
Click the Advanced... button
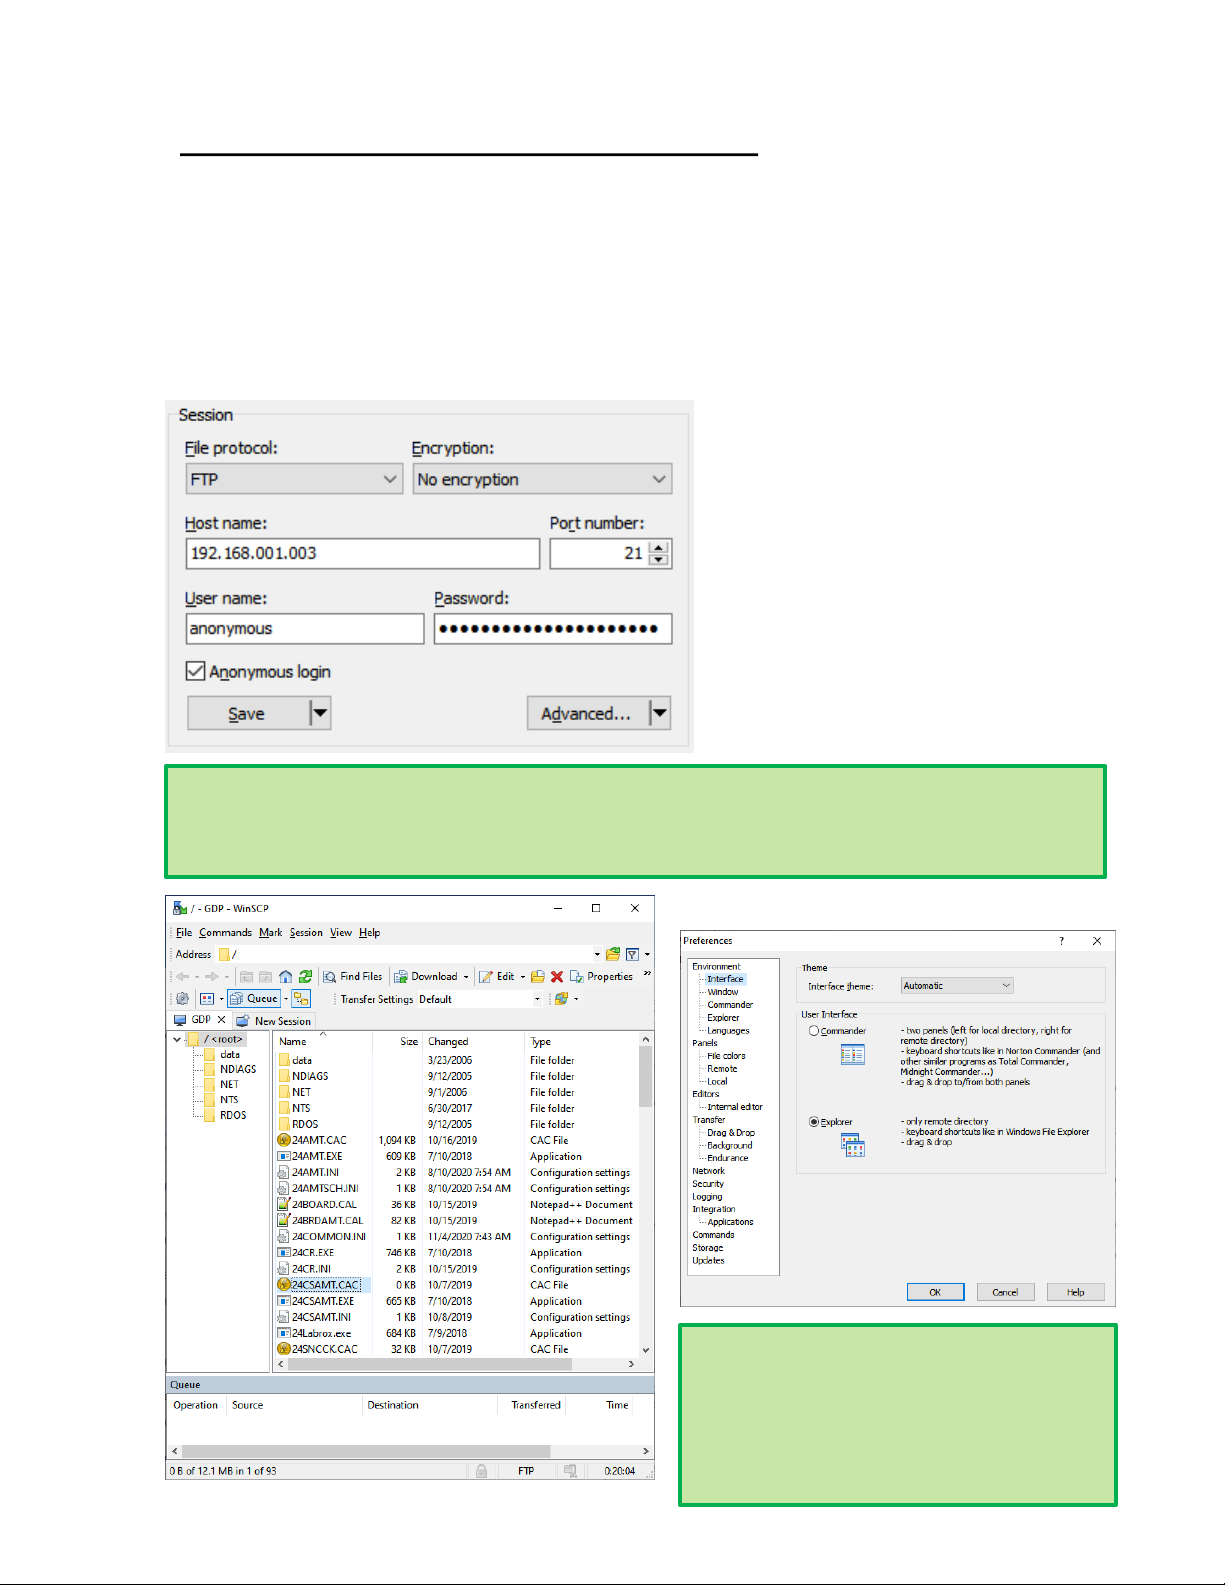pyautogui.click(x=587, y=713)
